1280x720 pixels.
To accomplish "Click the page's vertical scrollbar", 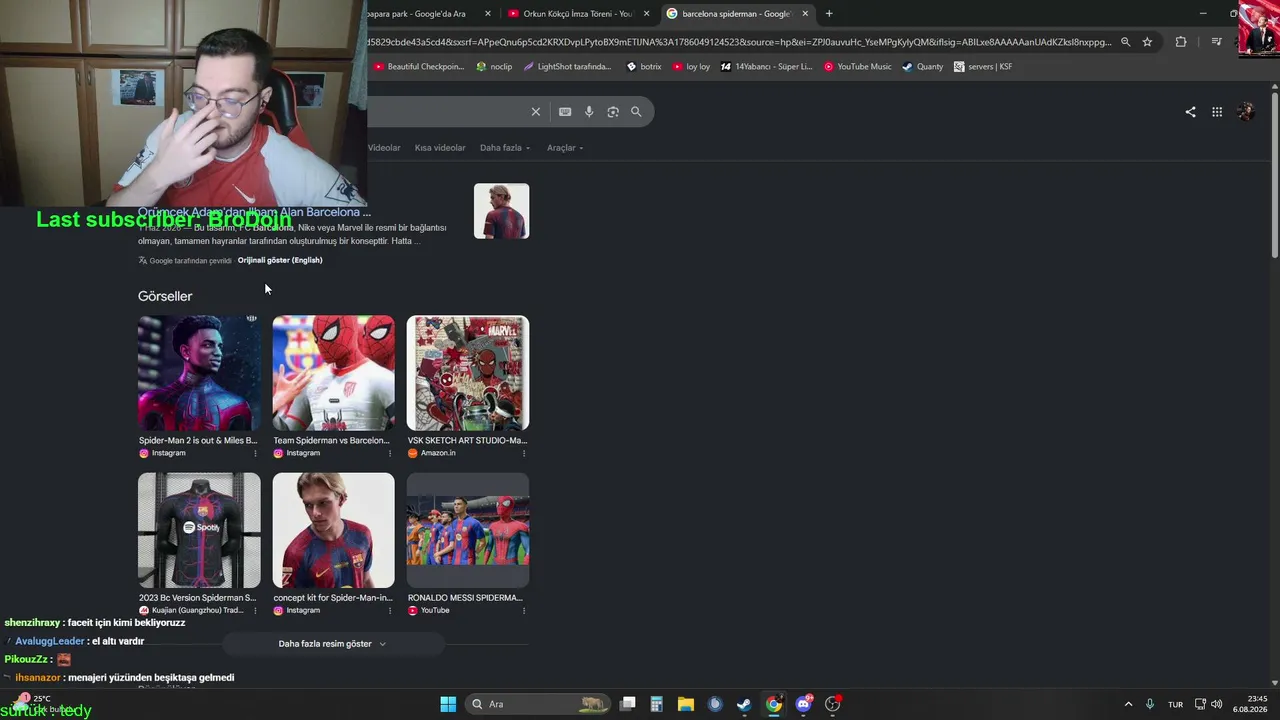I will 1274,175.
